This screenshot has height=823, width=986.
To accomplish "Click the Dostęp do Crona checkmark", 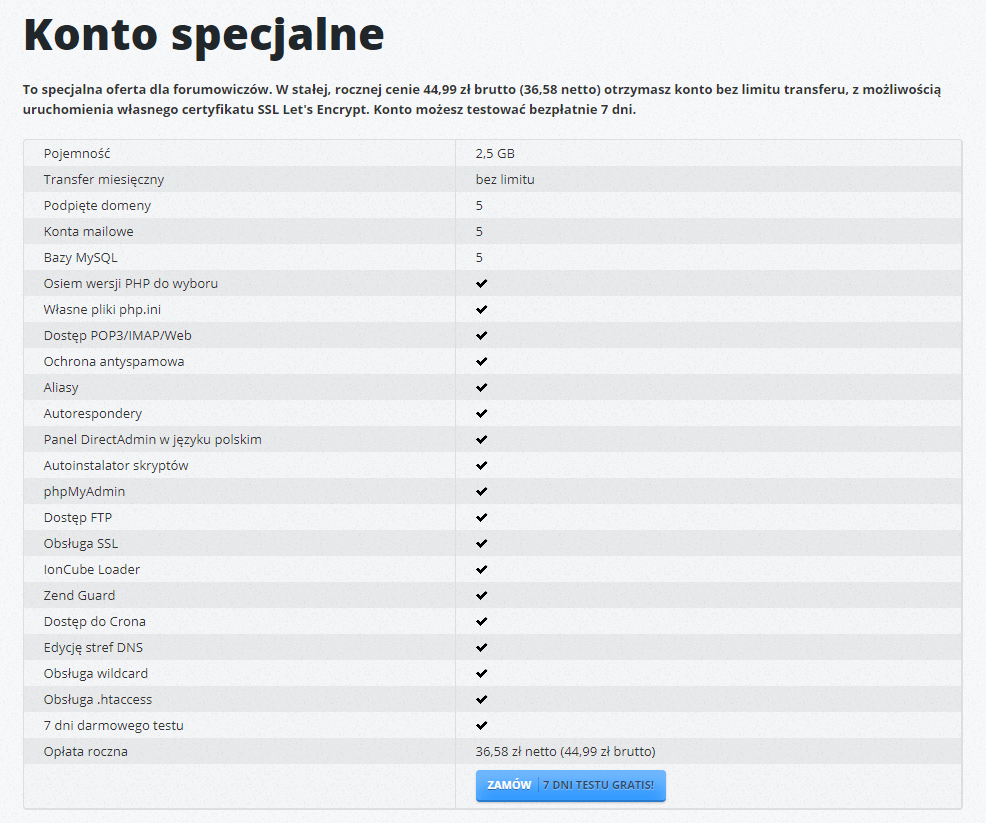I will tap(481, 621).
